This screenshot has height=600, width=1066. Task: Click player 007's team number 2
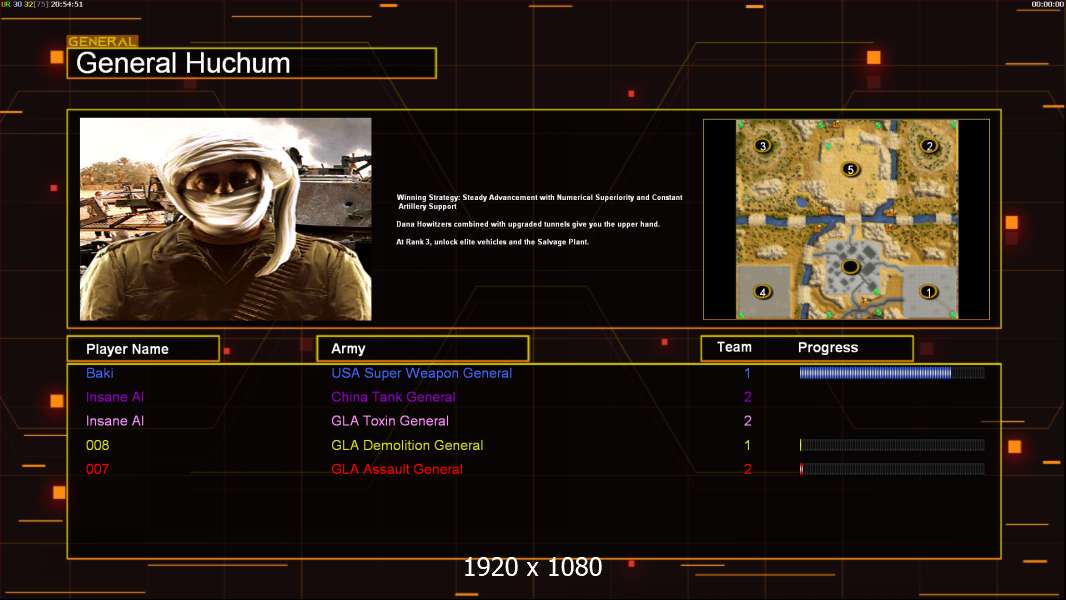[748, 469]
